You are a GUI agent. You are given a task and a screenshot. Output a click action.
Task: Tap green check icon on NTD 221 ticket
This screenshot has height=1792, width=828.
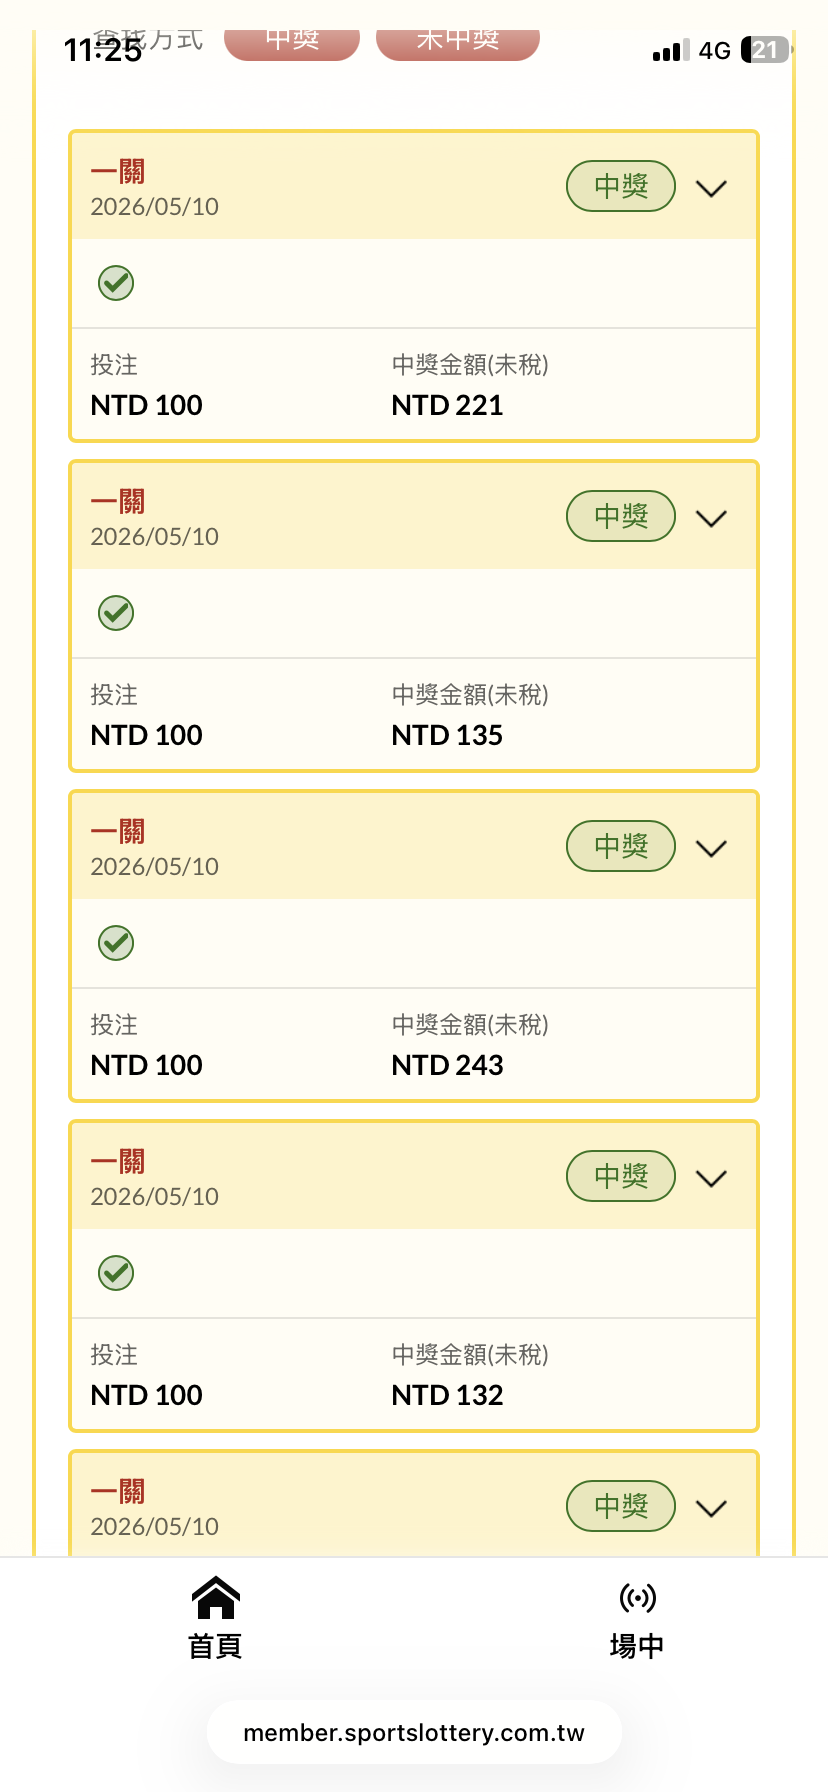click(x=116, y=283)
